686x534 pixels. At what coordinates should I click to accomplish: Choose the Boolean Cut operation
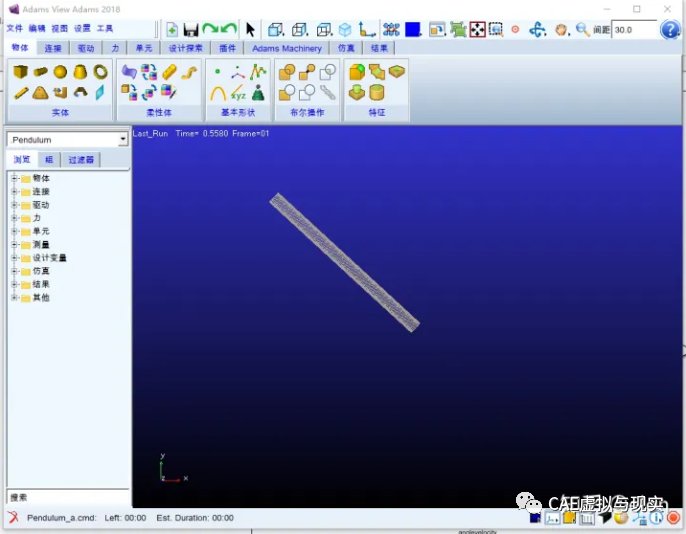[287, 93]
